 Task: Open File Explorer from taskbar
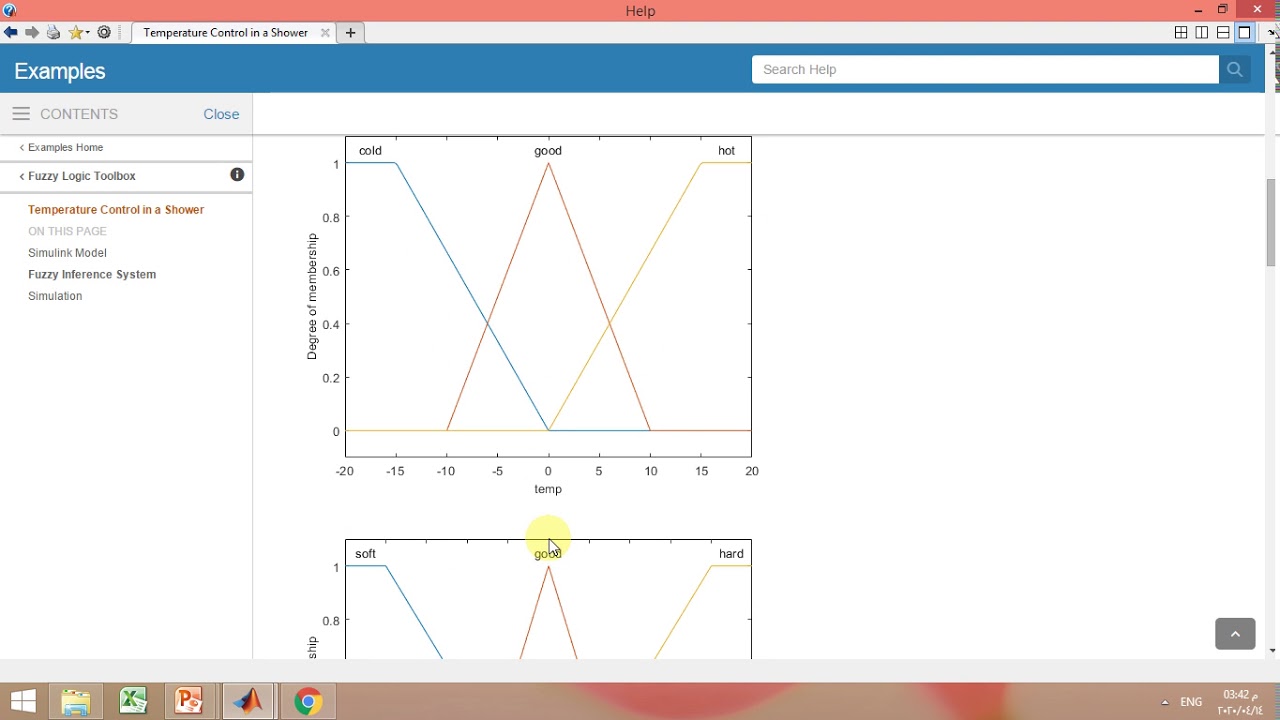point(77,702)
